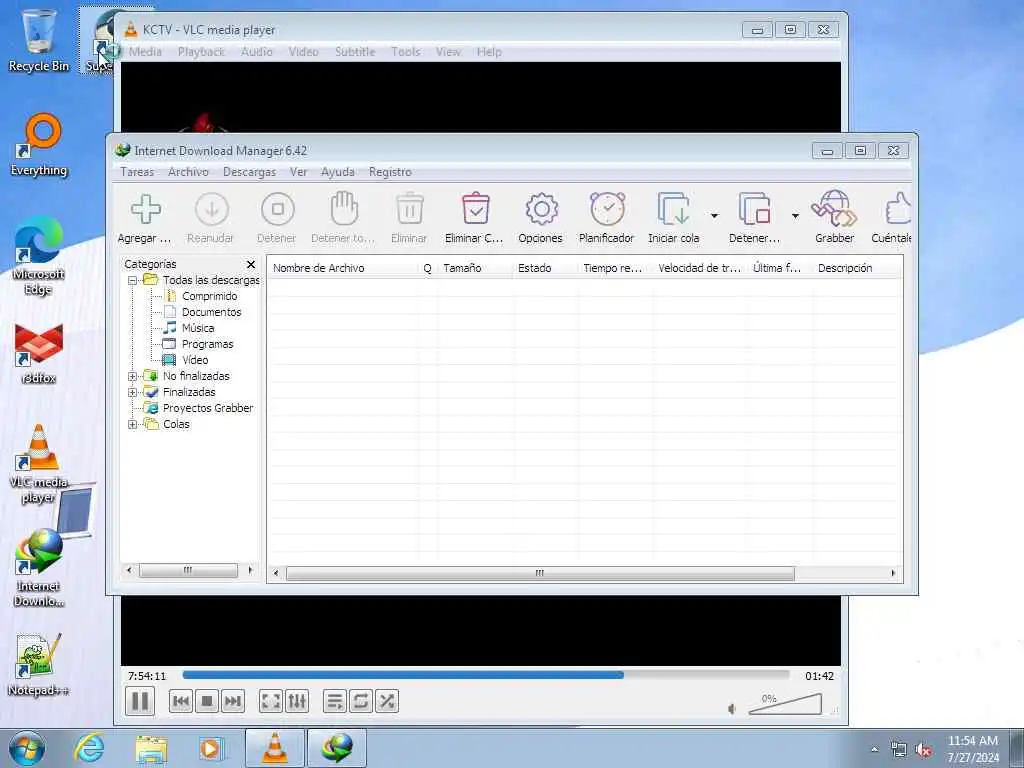The image size is (1024, 768).
Task: Click the Detener stop icon in IDM
Action: click(x=278, y=209)
